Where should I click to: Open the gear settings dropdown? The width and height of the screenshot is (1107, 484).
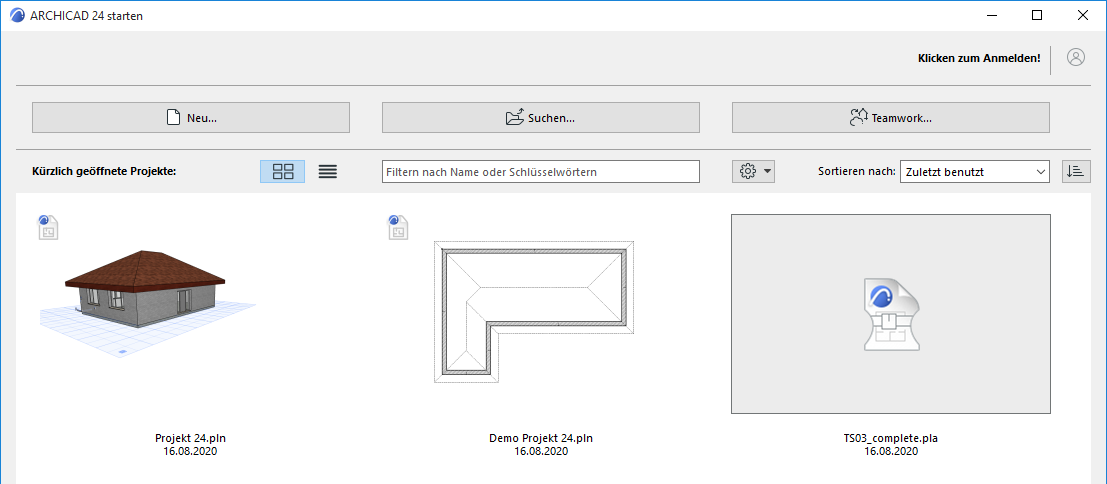753,171
